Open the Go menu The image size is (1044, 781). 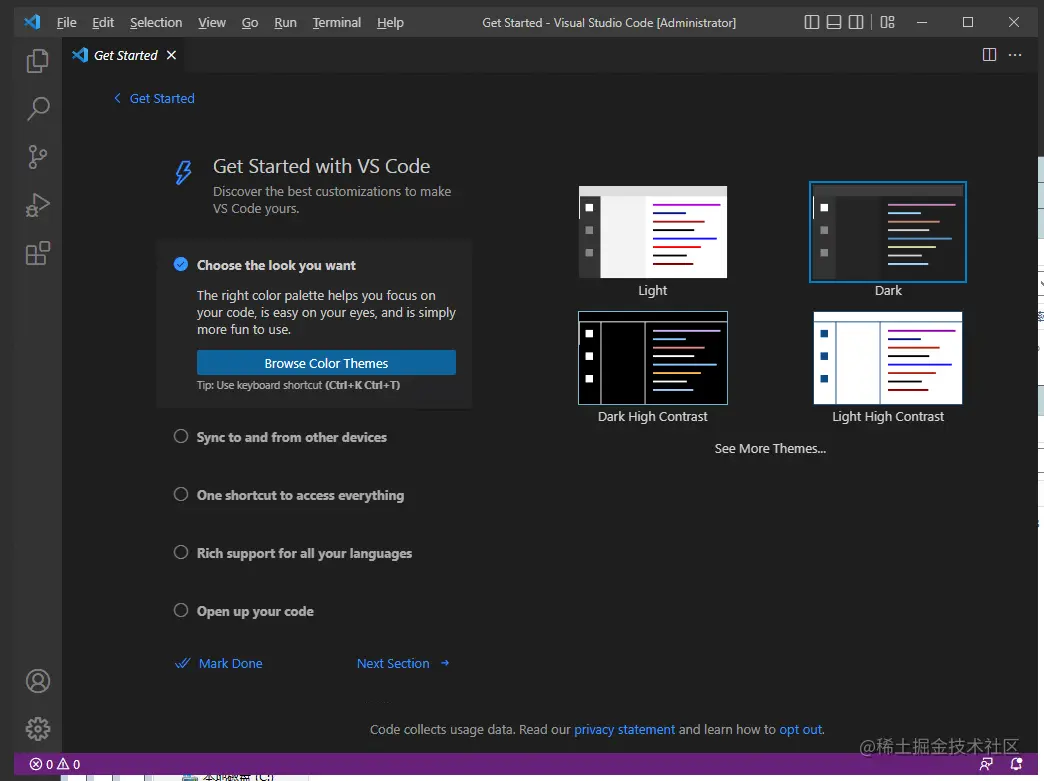coord(250,23)
